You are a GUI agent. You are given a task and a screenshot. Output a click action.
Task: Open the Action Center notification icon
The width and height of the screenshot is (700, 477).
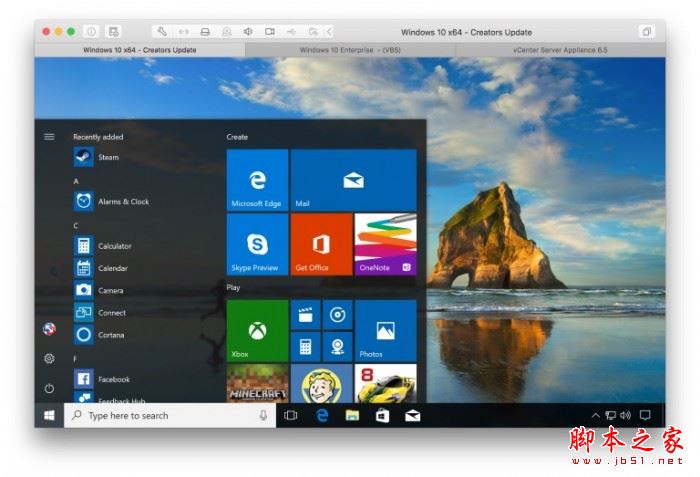pos(645,416)
